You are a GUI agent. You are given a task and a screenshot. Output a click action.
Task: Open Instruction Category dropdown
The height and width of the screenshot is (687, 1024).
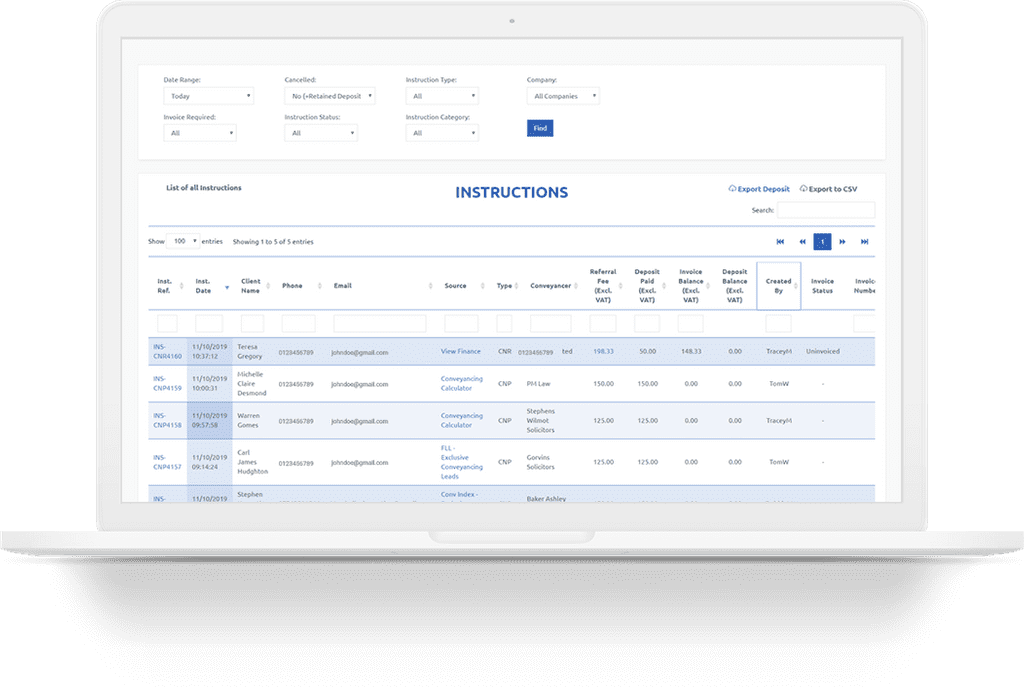click(441, 133)
